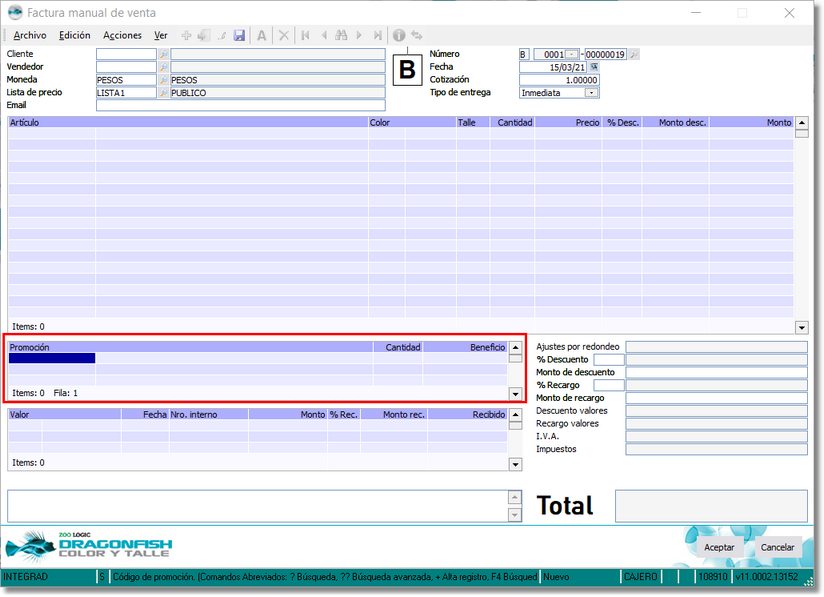Expand the Tipo de entrega dropdown
This screenshot has width=824, height=597.
click(591, 93)
